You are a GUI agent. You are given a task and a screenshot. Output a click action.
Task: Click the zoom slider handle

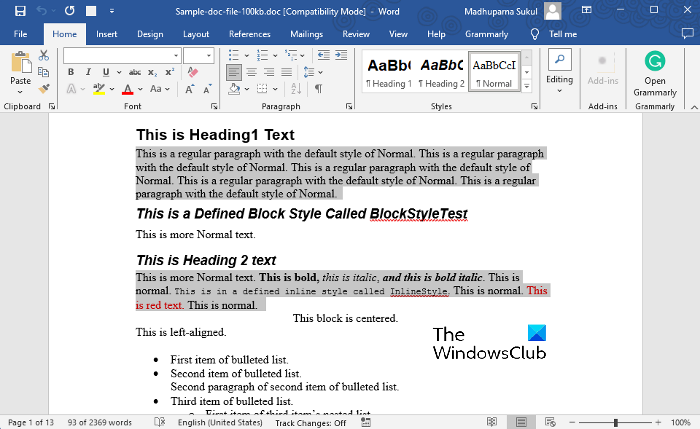coord(615,422)
